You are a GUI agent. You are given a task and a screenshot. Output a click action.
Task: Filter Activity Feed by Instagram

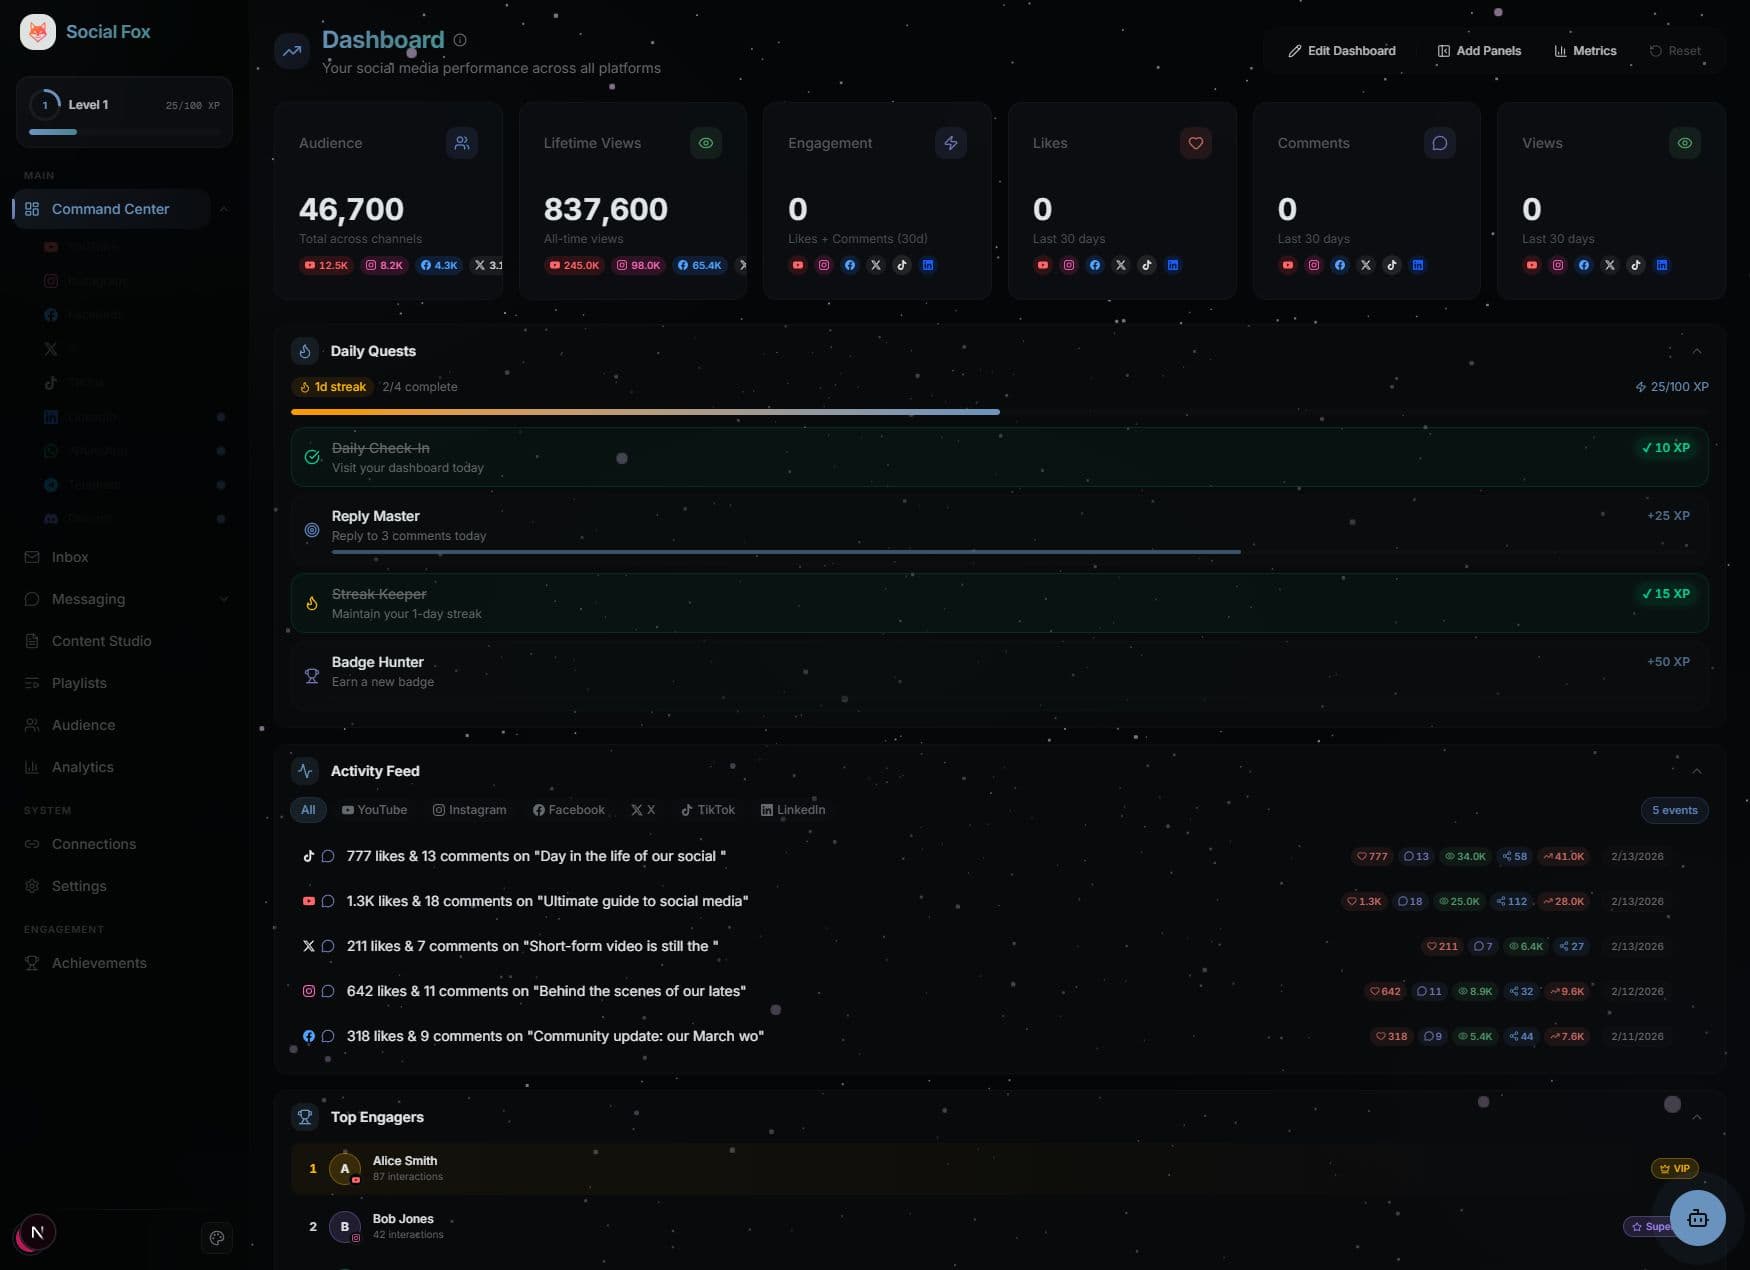[x=469, y=810]
